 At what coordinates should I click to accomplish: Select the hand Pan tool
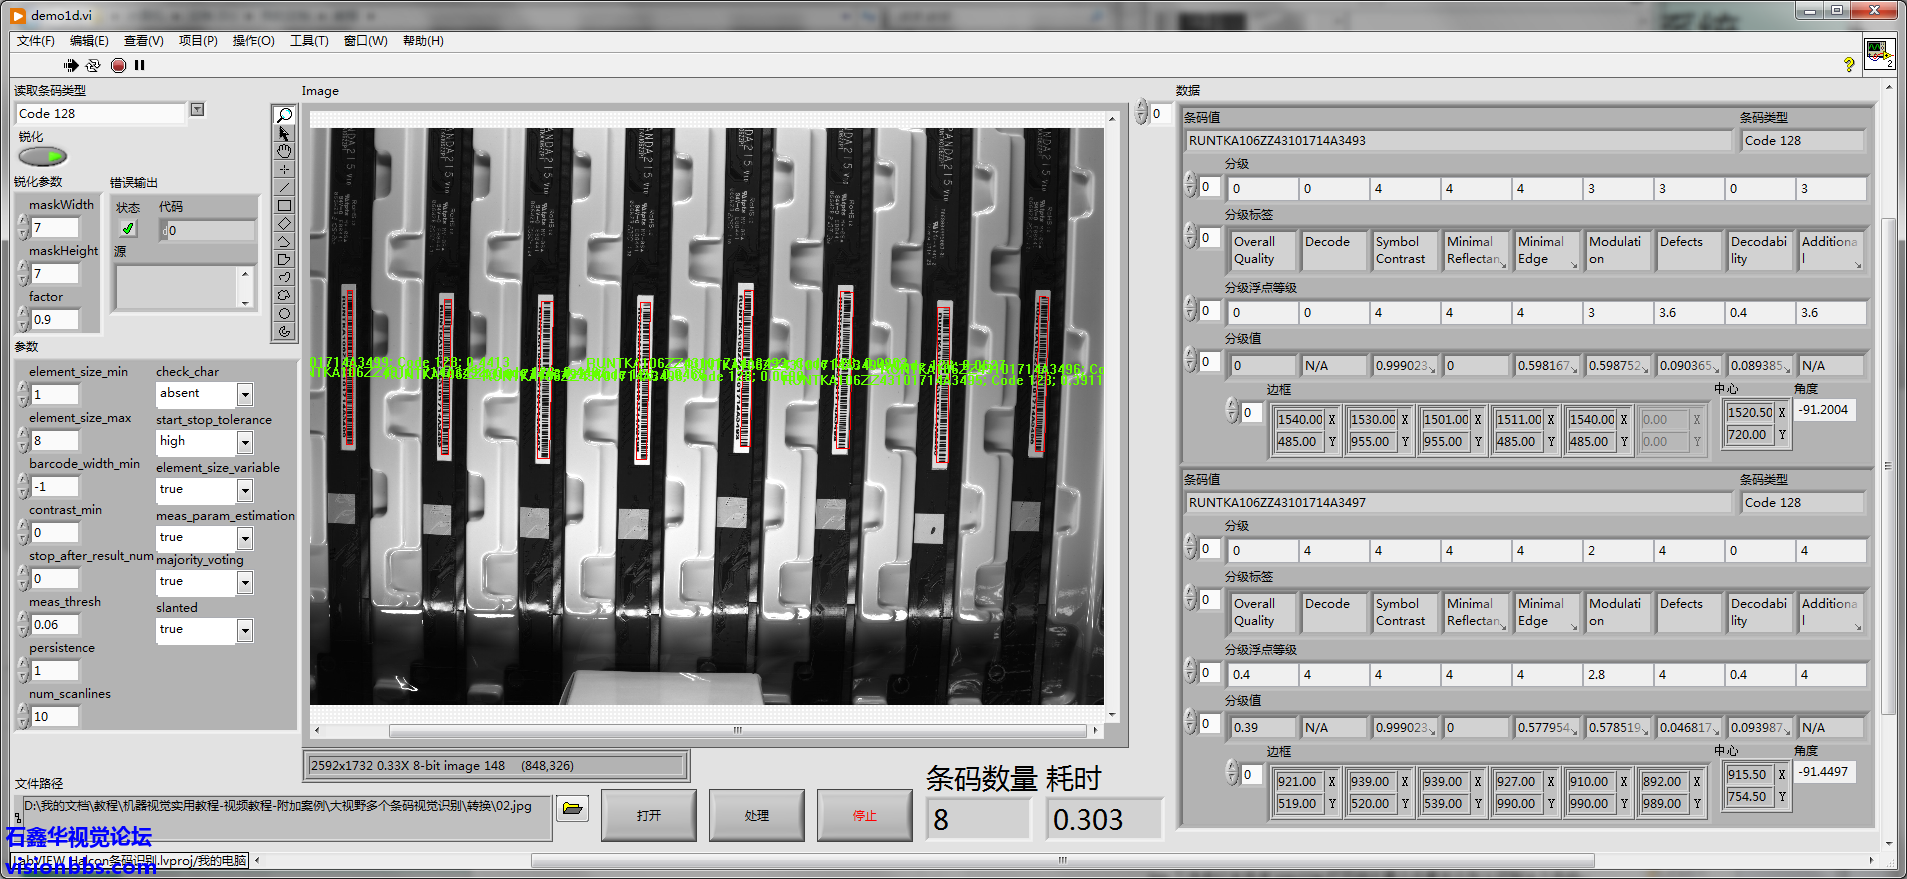[x=285, y=151]
